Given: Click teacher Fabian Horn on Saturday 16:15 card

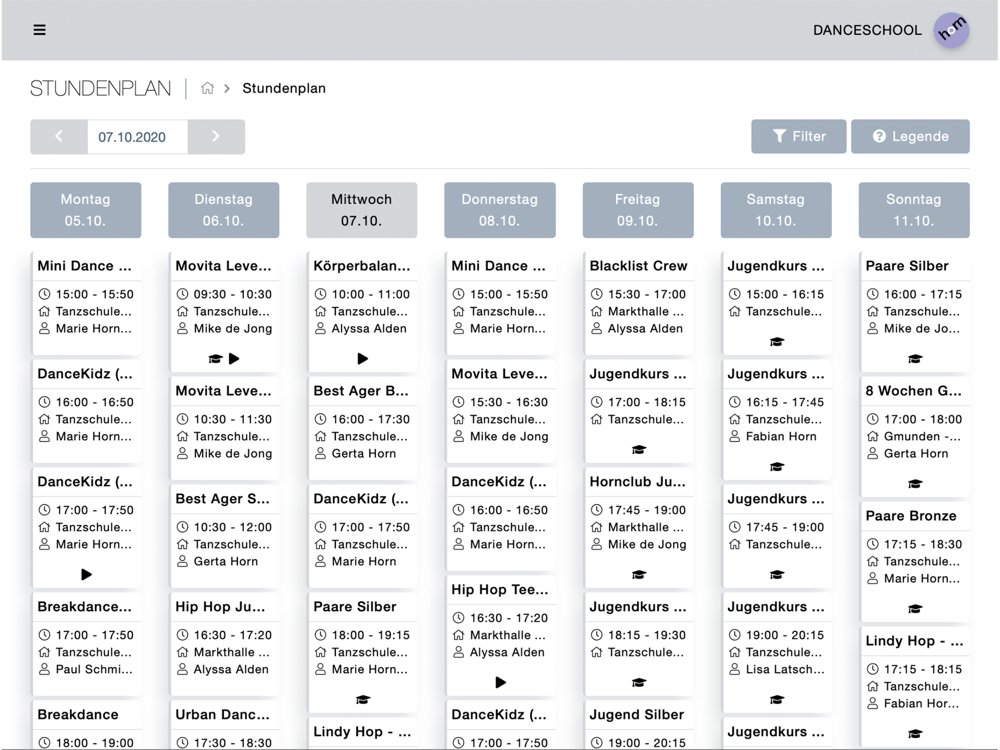Looking at the screenshot, I should tap(781, 437).
